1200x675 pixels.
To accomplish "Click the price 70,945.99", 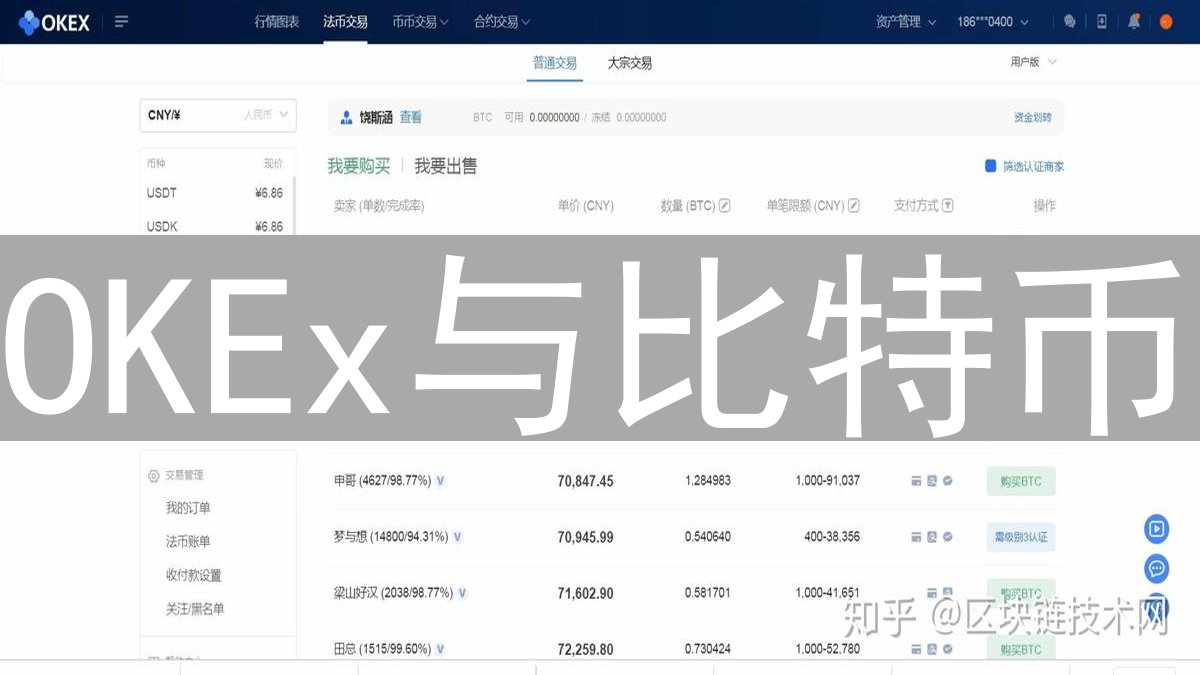I will (585, 537).
